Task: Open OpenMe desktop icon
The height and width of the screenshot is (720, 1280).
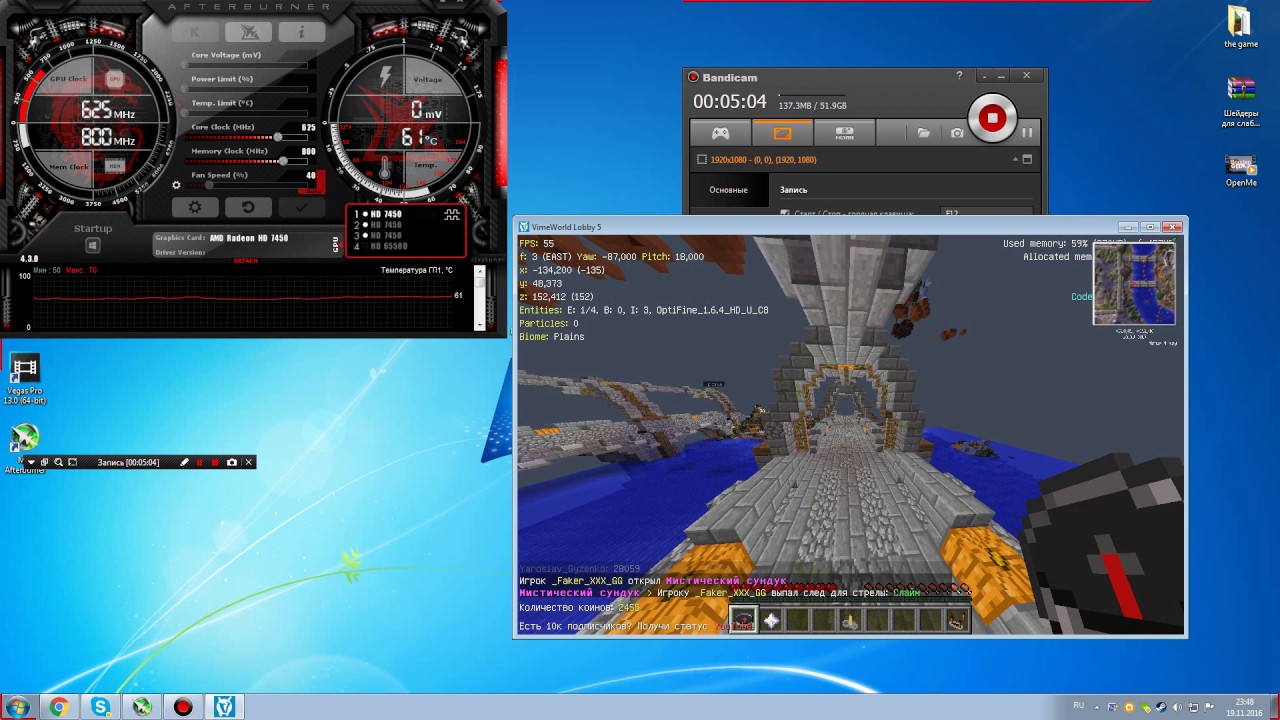Action: click(x=1240, y=171)
